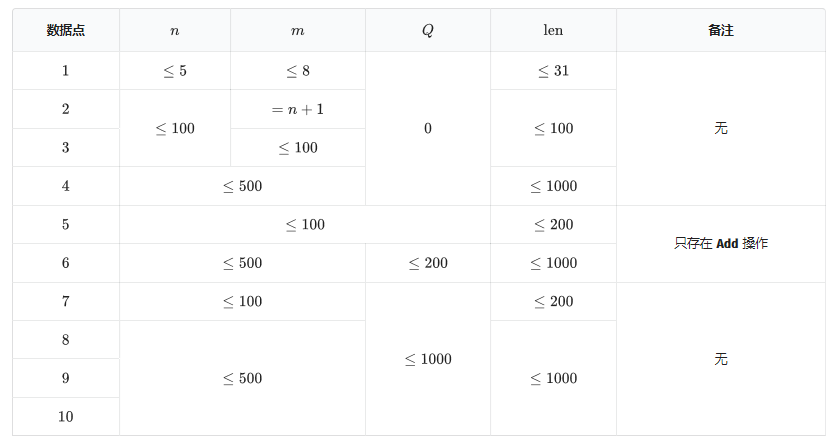
Task: Click data point 9 row label
Action: click(66, 378)
